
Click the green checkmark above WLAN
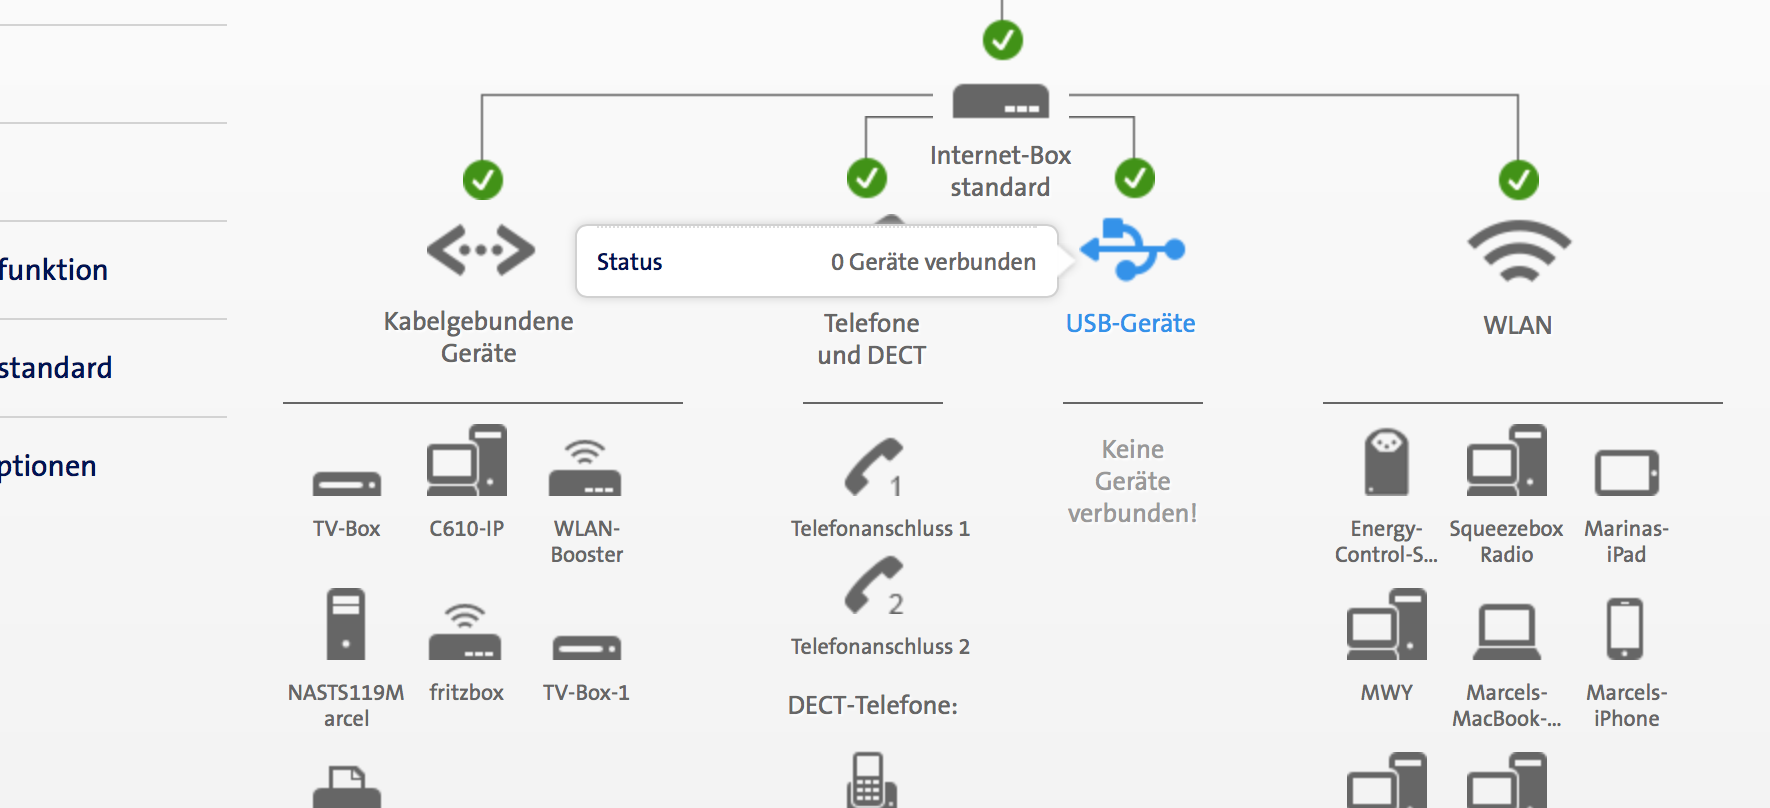[x=1518, y=180]
